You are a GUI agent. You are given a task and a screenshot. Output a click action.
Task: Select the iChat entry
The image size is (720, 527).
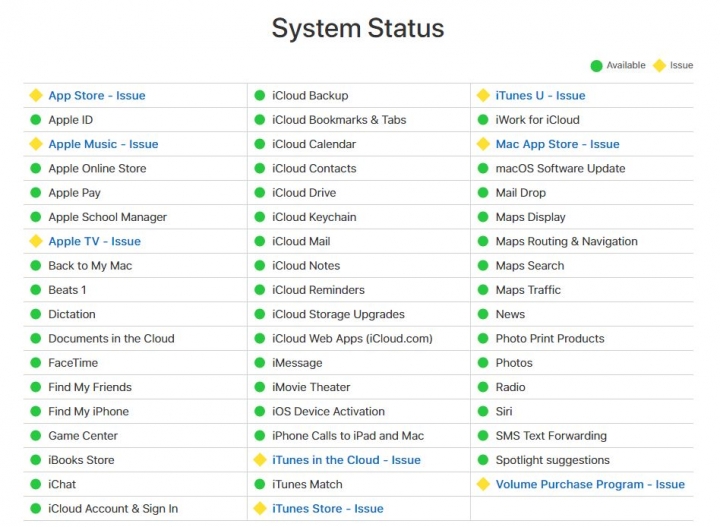(x=62, y=484)
